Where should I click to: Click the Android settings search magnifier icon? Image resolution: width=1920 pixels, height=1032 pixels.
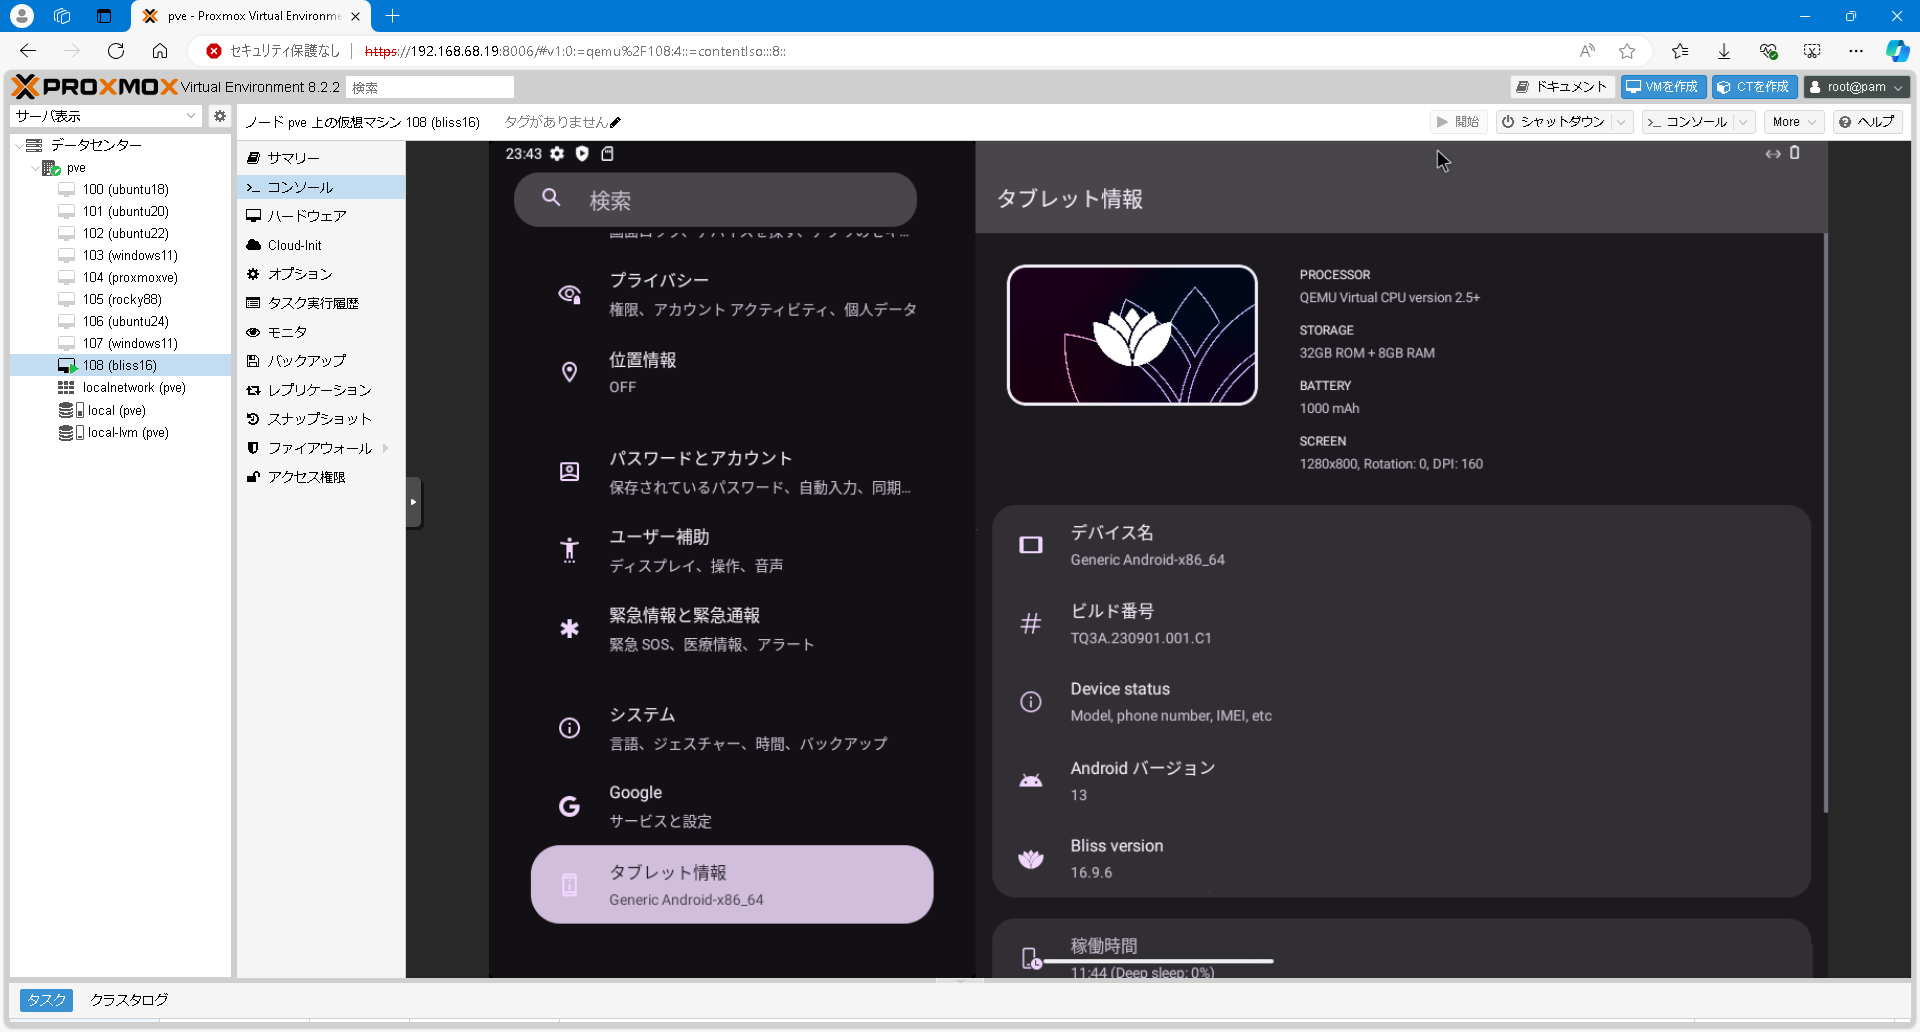pyautogui.click(x=551, y=198)
